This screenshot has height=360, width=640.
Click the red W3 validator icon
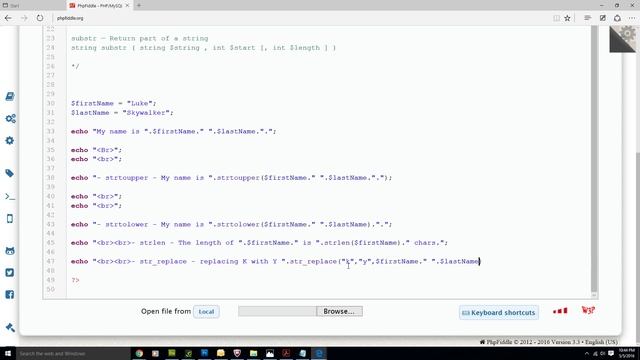tap(588, 311)
